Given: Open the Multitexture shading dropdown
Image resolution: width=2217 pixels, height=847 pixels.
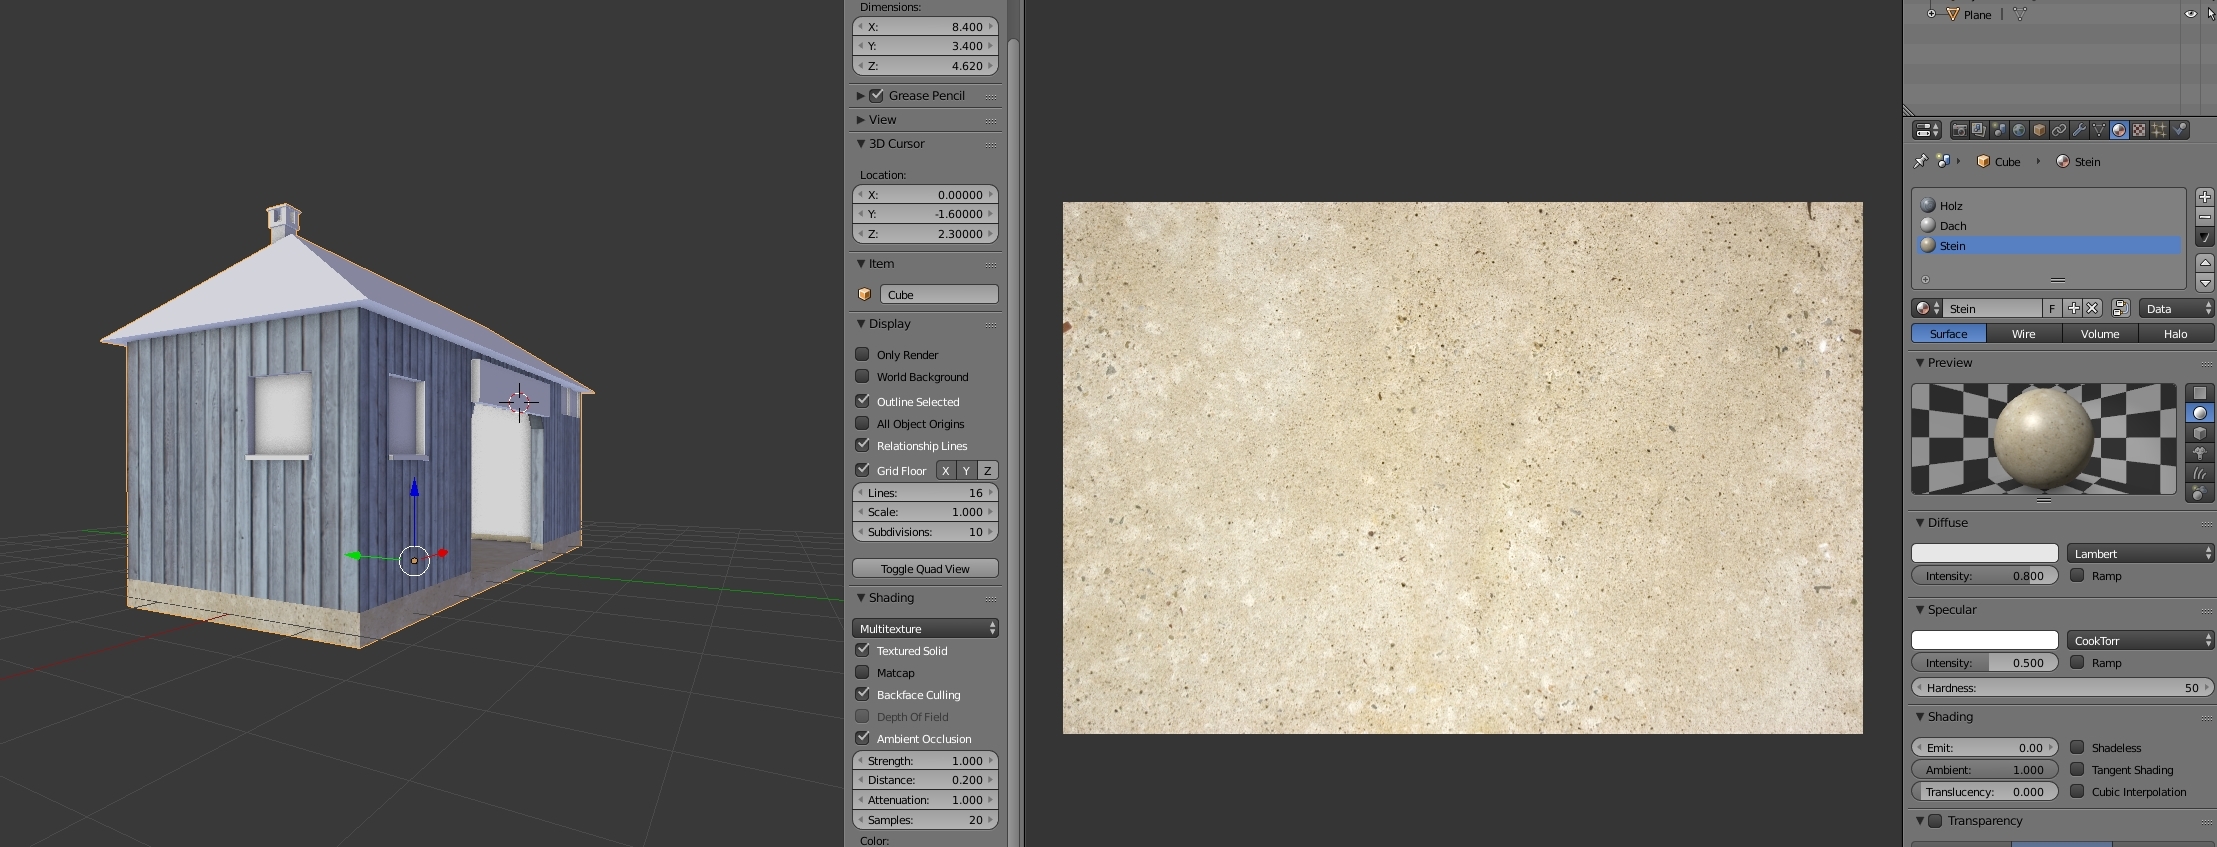Looking at the screenshot, I should point(925,628).
